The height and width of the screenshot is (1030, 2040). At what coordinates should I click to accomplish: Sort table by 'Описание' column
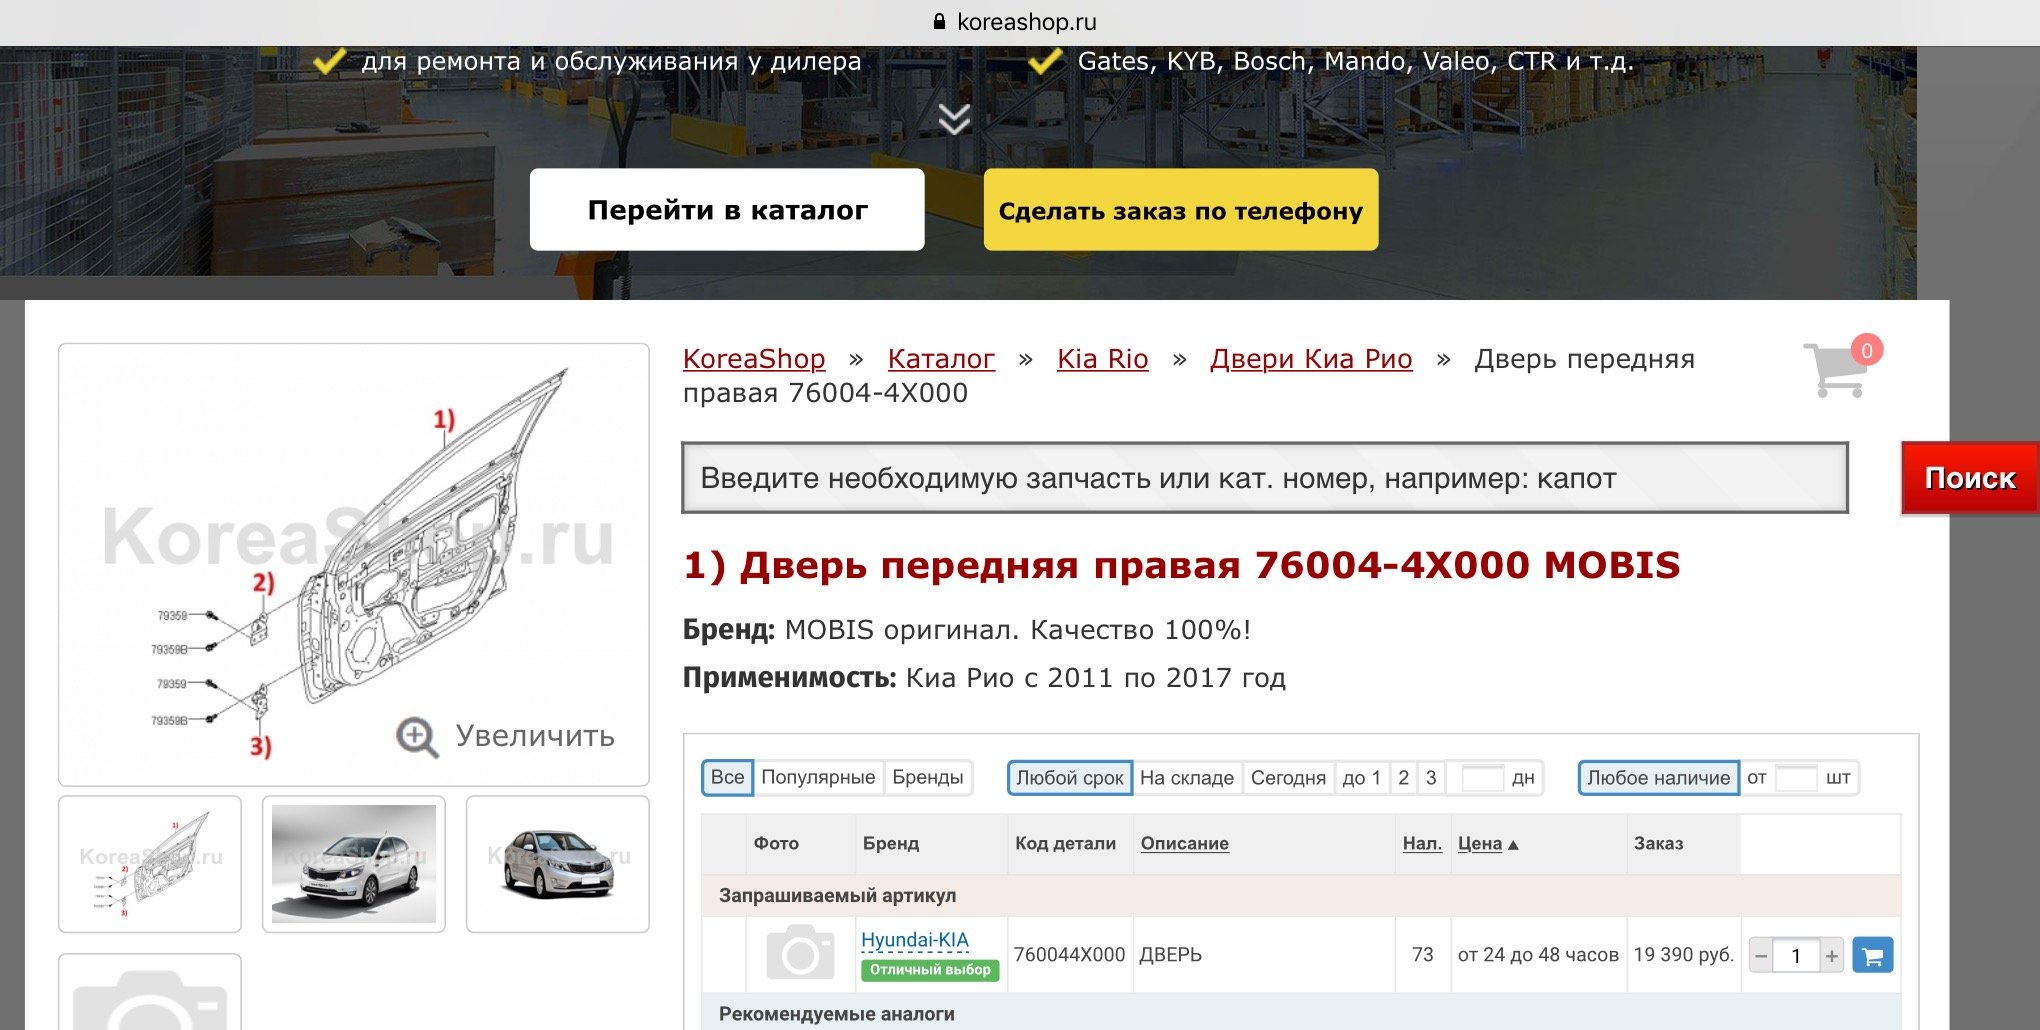[x=1184, y=843]
